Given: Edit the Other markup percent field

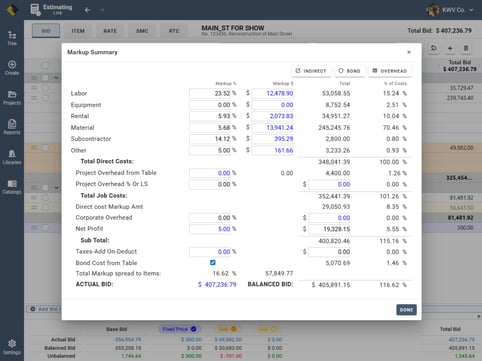Looking at the screenshot, I should point(210,150).
